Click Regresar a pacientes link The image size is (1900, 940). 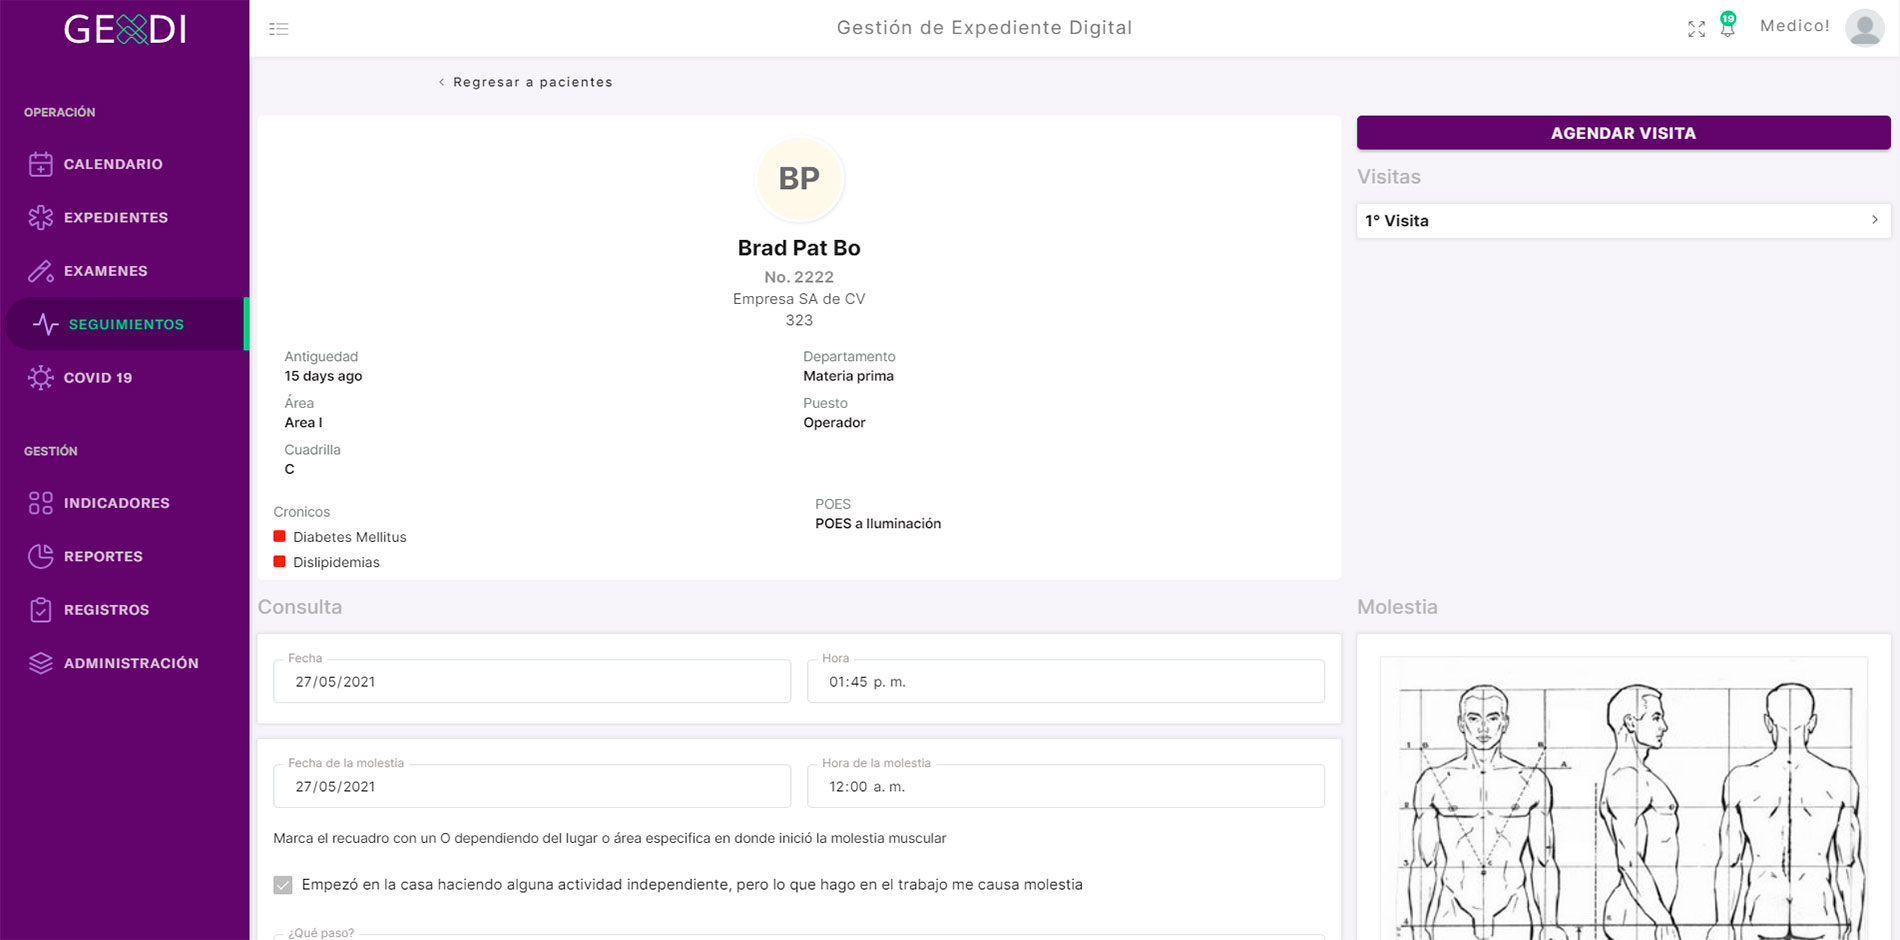(x=526, y=82)
